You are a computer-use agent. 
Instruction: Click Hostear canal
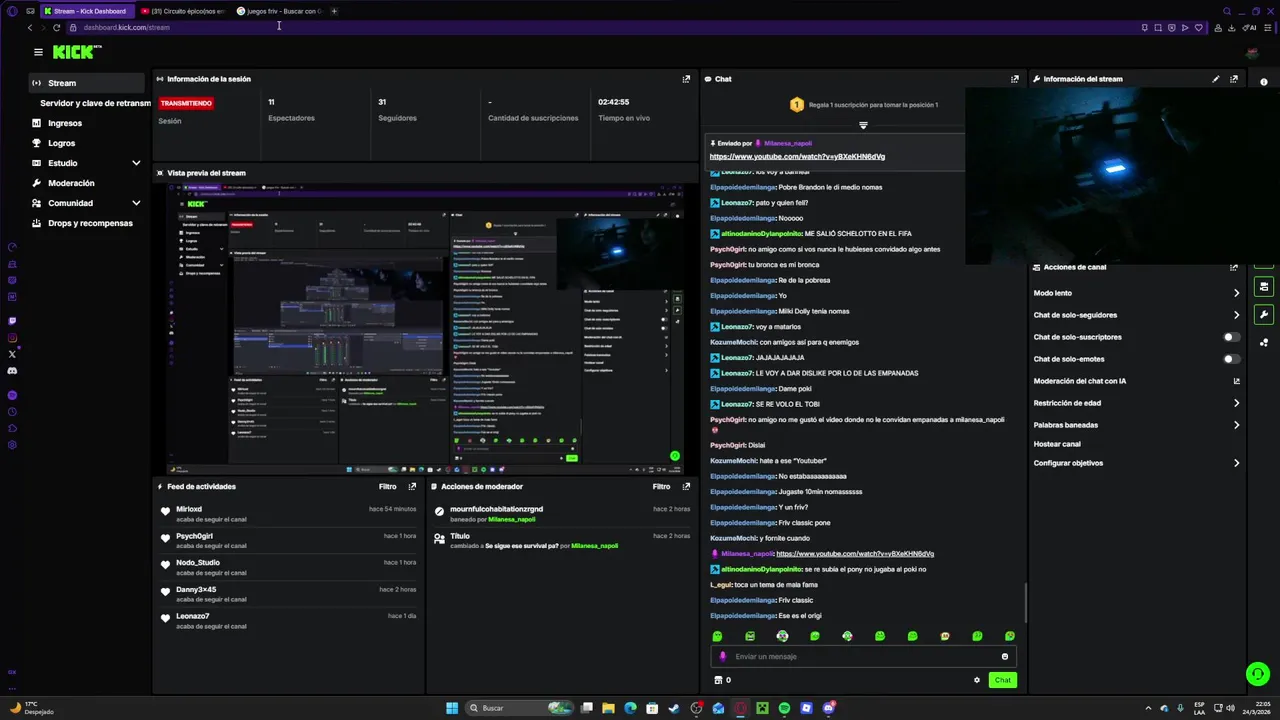pos(1057,444)
